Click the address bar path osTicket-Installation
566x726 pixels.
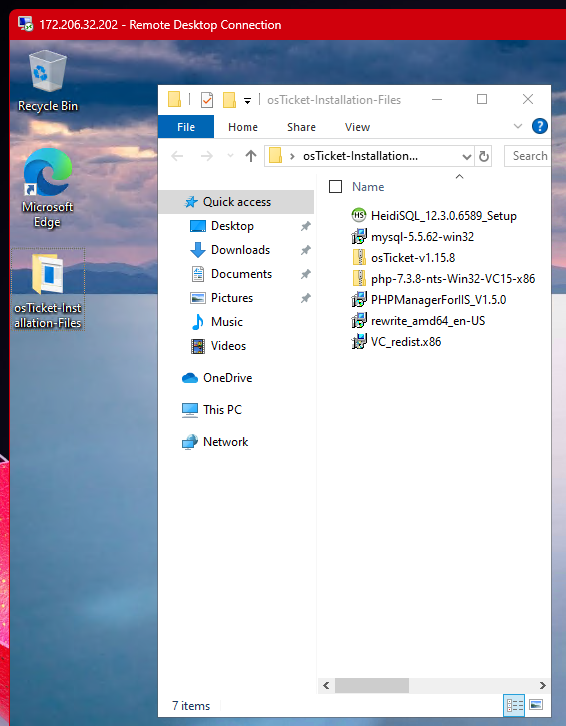[x=360, y=156]
